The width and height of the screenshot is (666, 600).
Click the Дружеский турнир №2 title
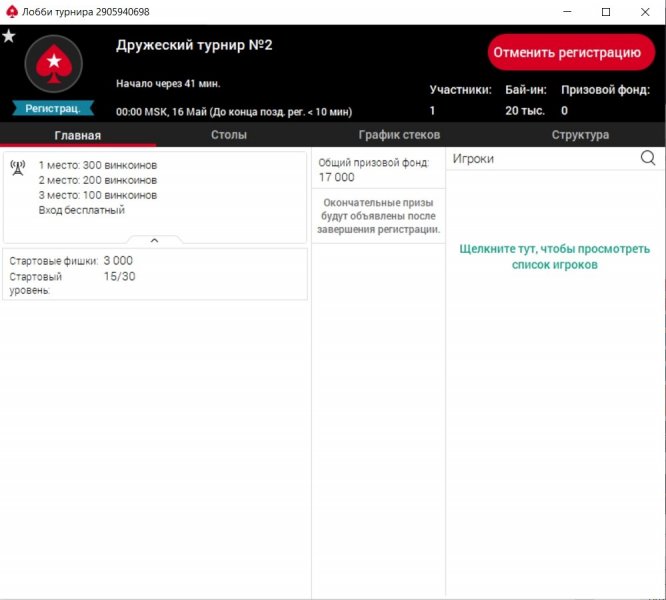(194, 46)
